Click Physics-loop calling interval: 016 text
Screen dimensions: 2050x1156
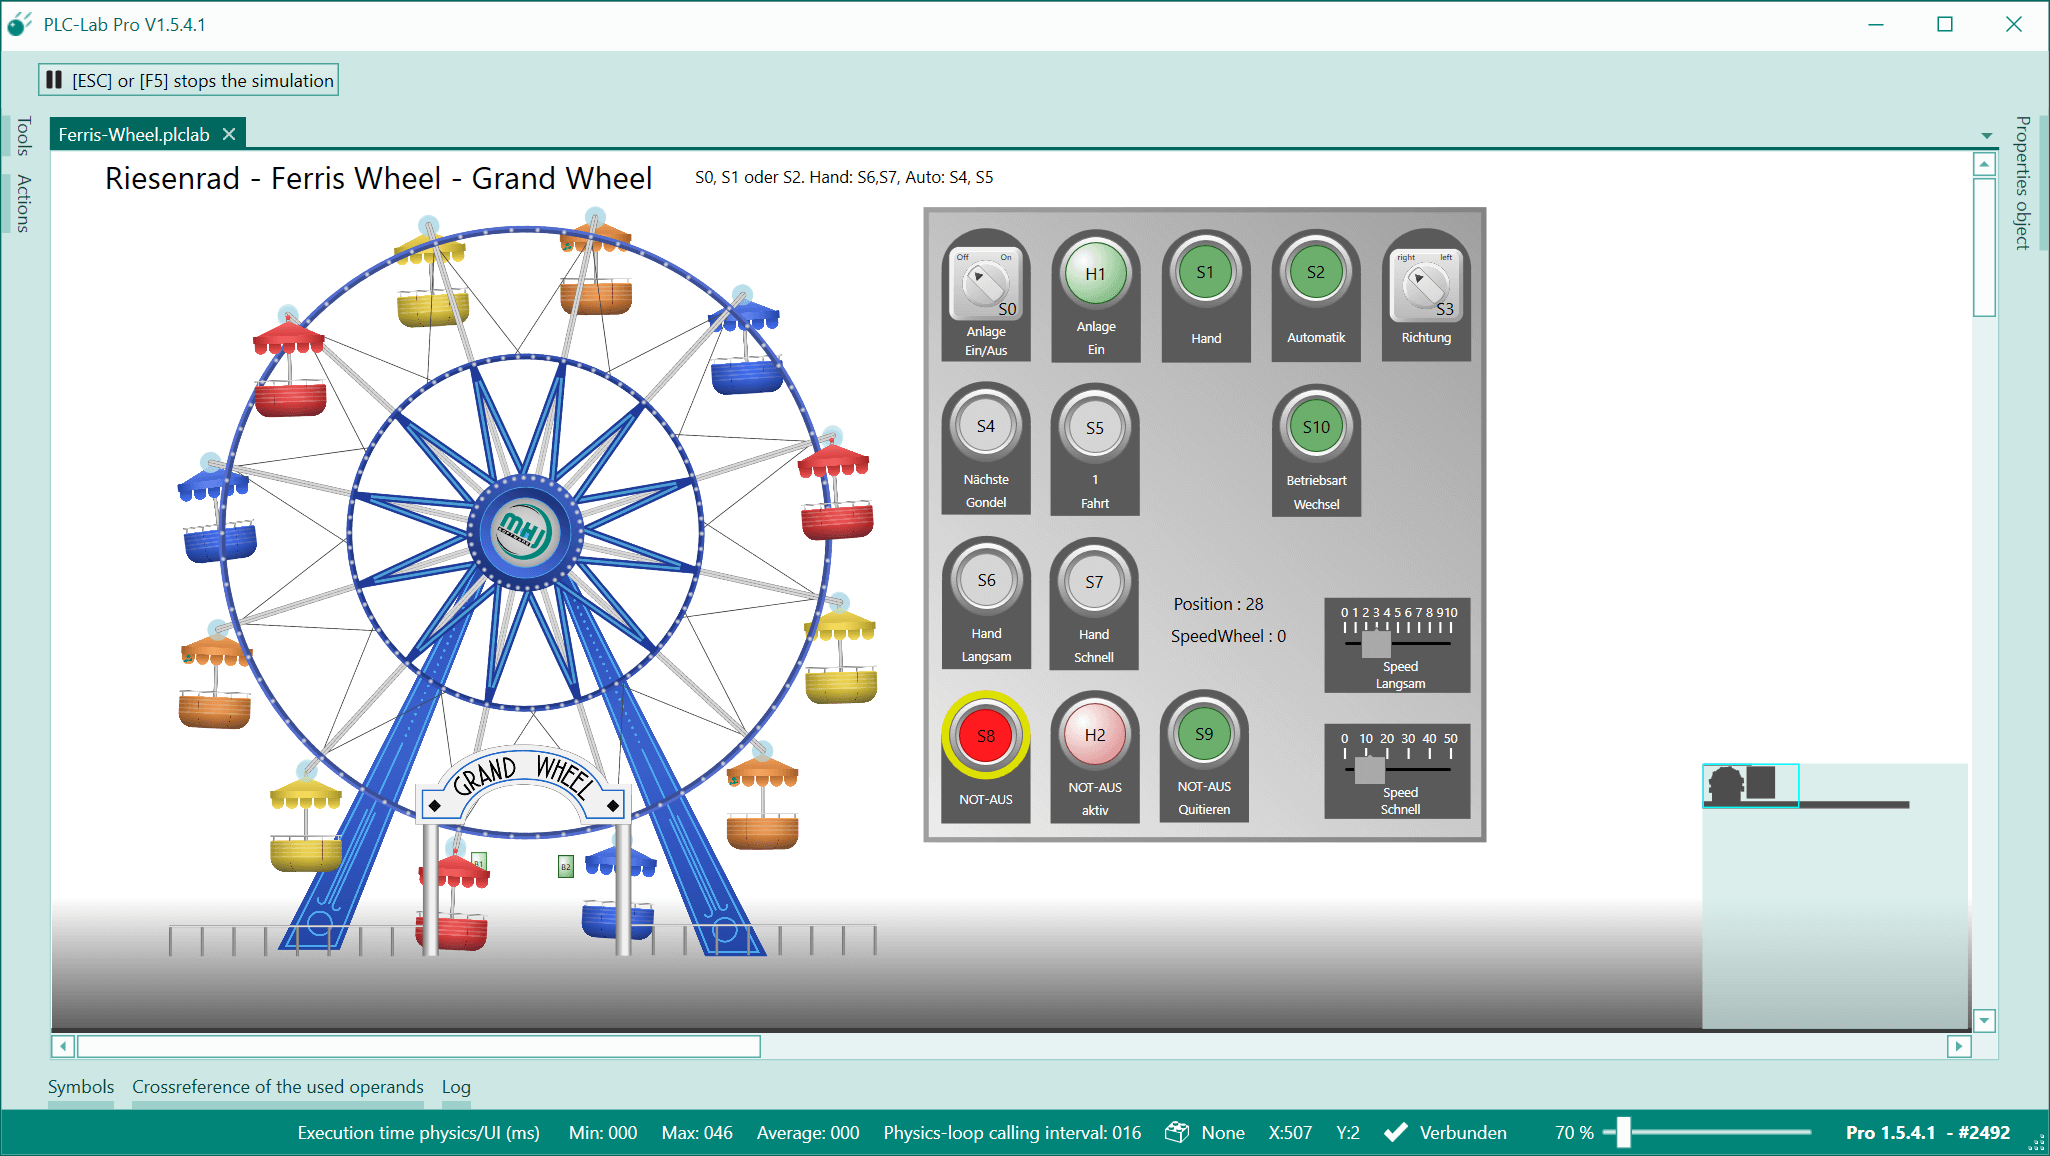1012,1132
